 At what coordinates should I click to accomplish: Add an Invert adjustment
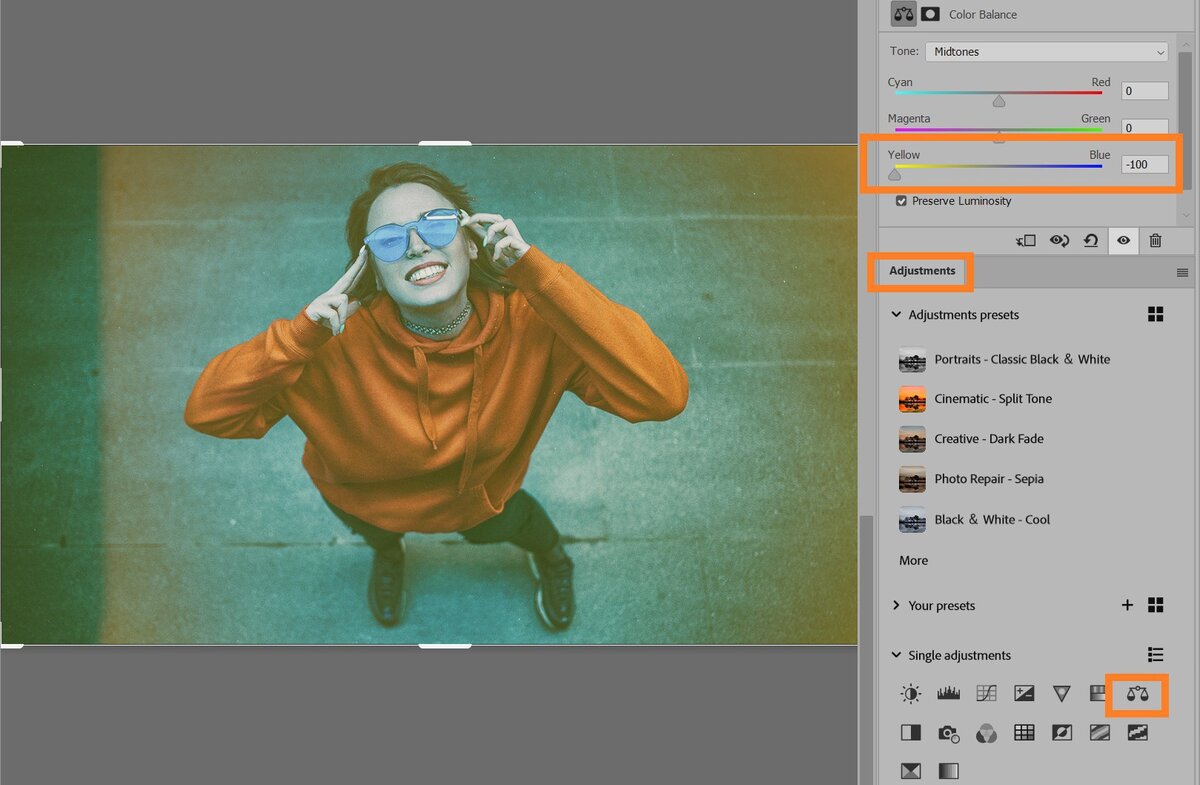click(1062, 733)
